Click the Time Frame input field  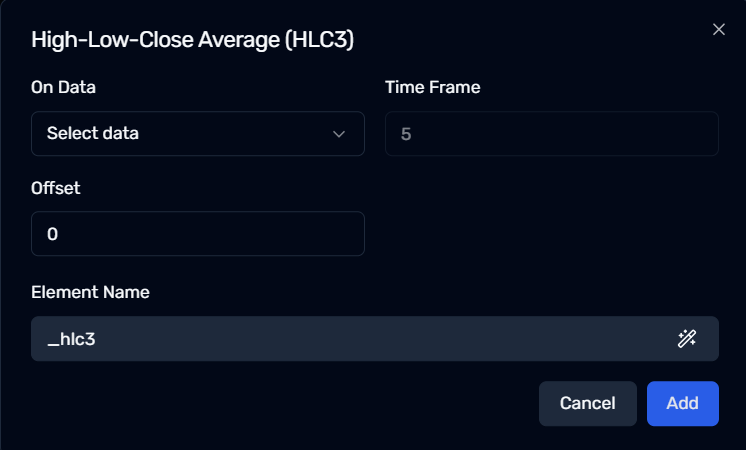552,134
